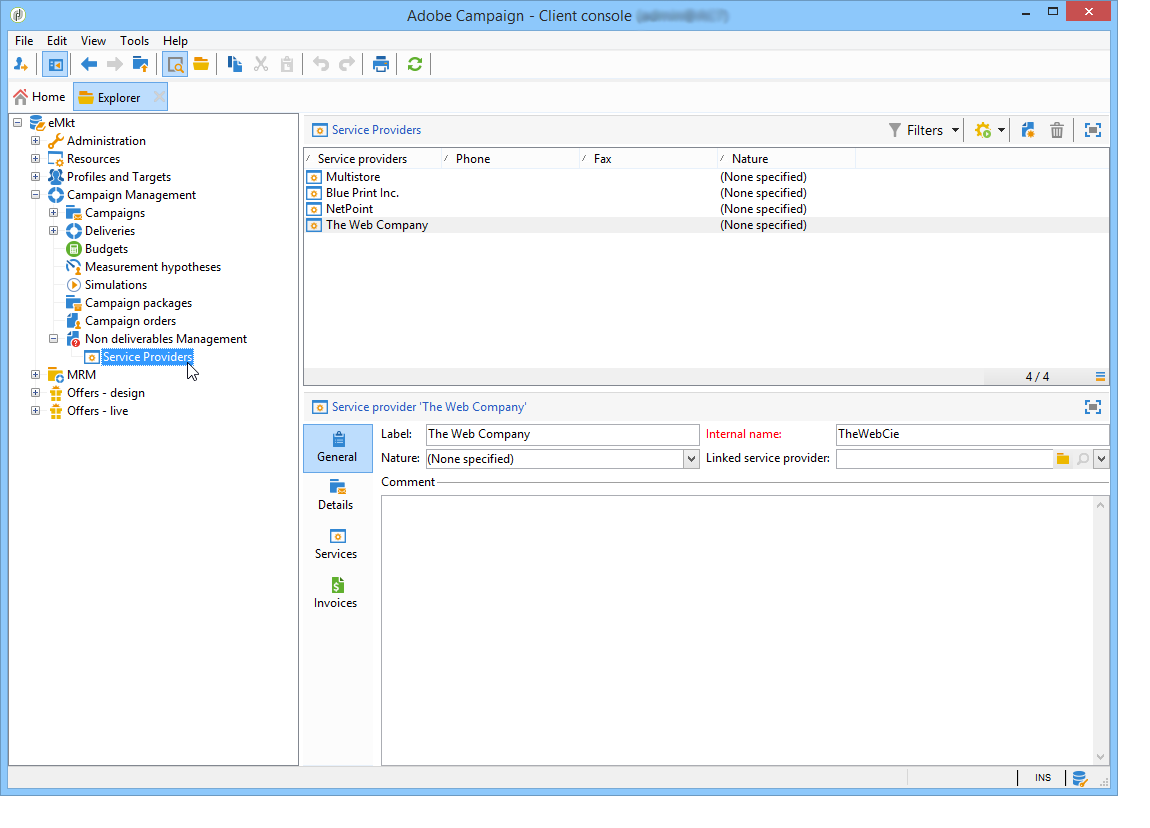Sort by the Nature column header
1150x828 pixels.
coord(786,158)
